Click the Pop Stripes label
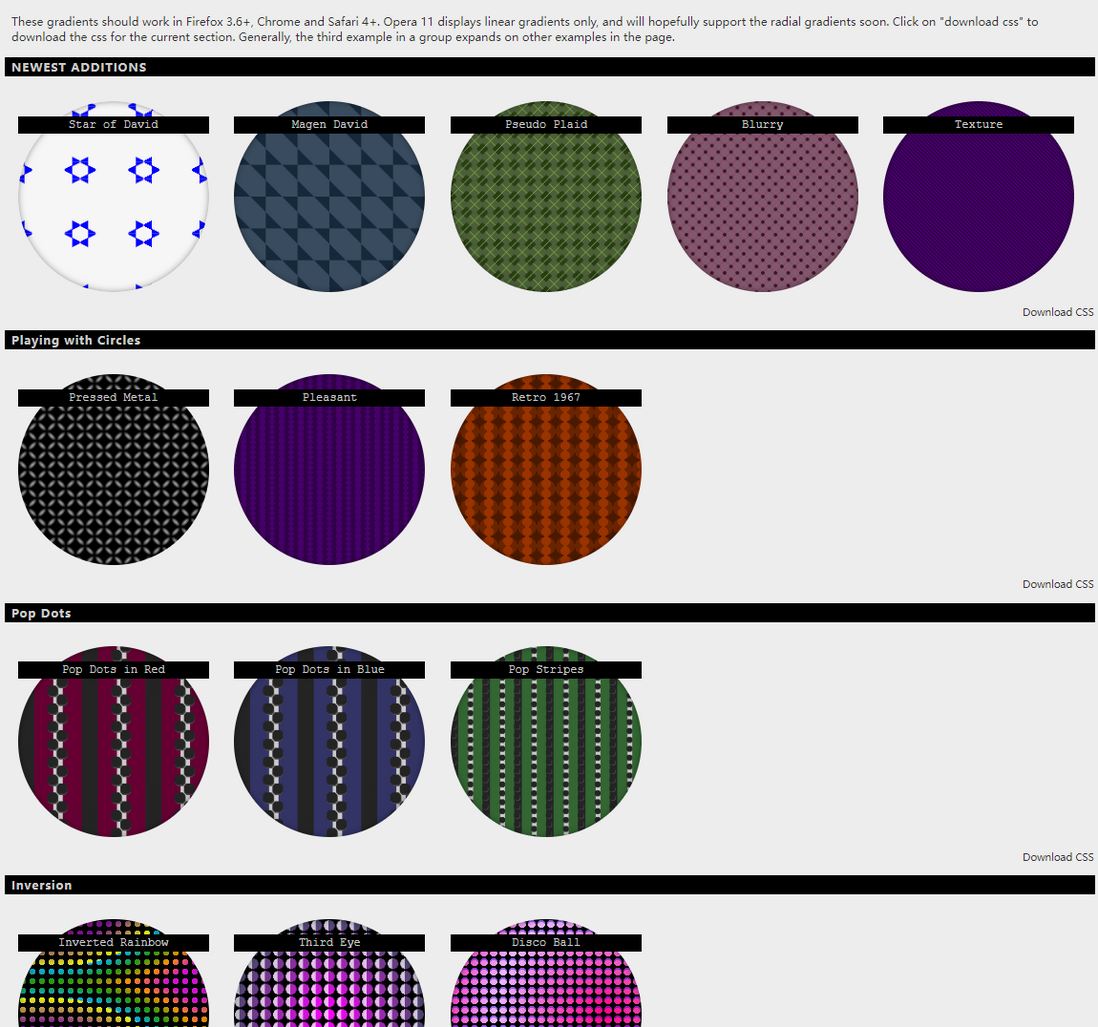 pos(546,670)
